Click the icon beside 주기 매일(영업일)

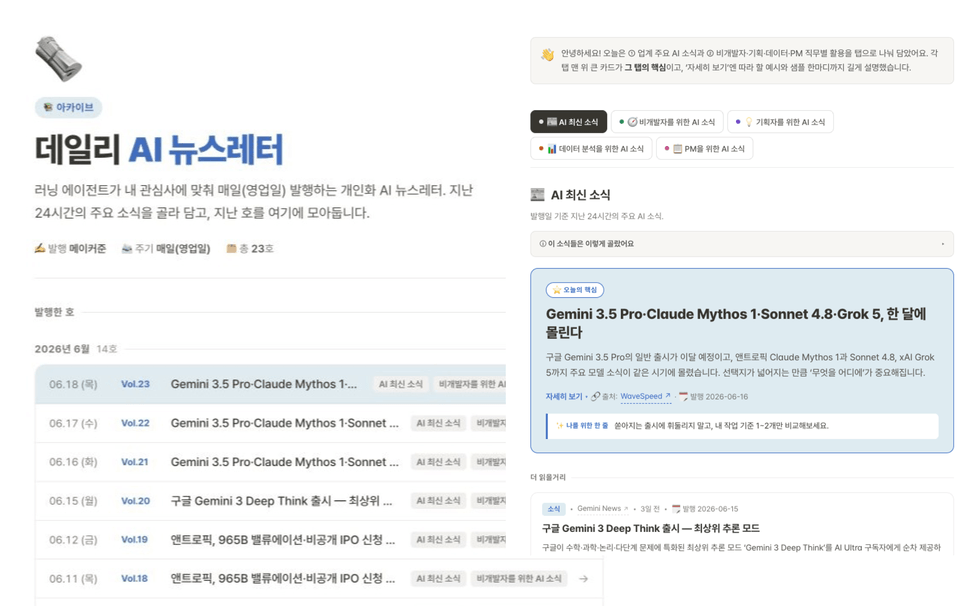(127, 249)
